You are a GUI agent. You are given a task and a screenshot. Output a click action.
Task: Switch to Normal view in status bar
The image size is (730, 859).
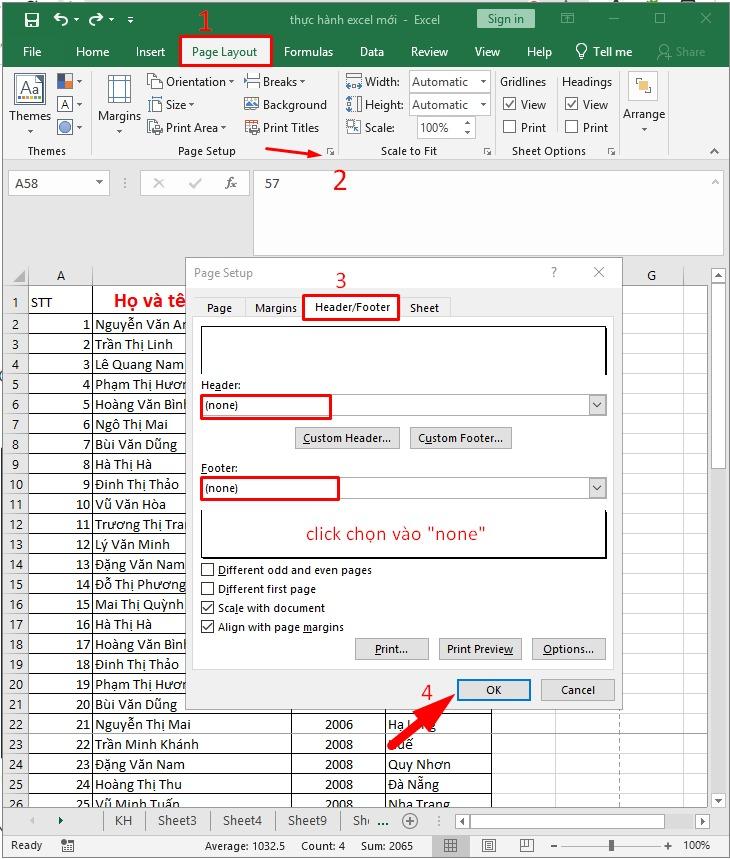coord(450,845)
